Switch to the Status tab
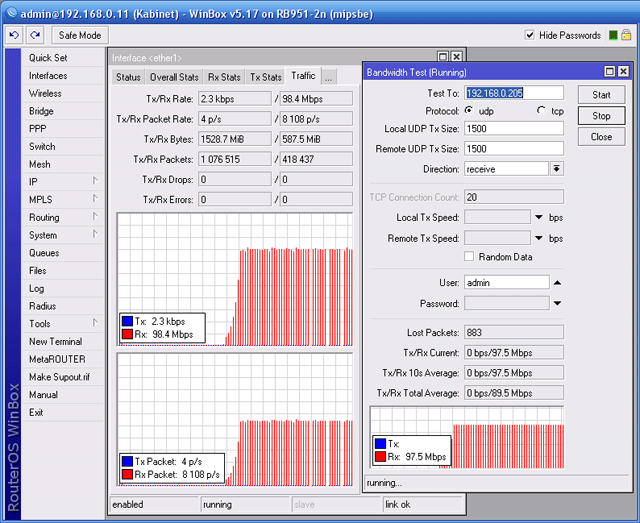640x523 pixels. (x=128, y=77)
